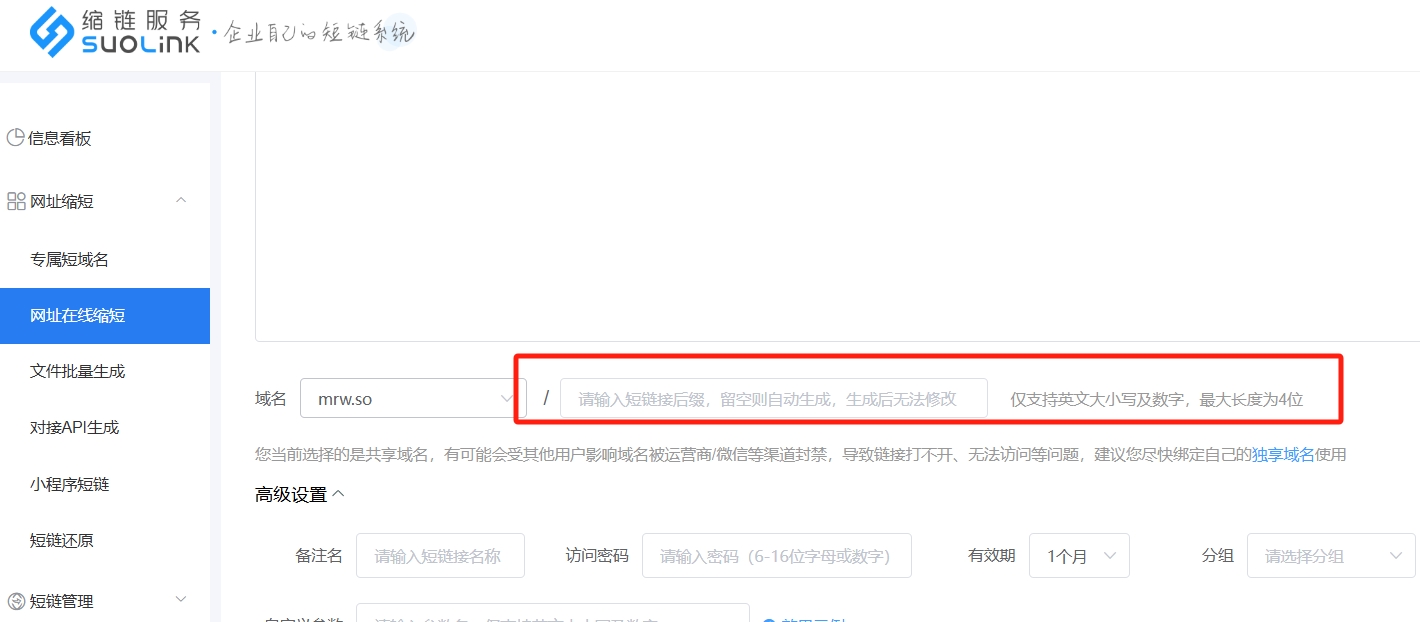Select 网址在线缩短 menu item
The width and height of the screenshot is (1420, 622).
pyautogui.click(x=78, y=316)
